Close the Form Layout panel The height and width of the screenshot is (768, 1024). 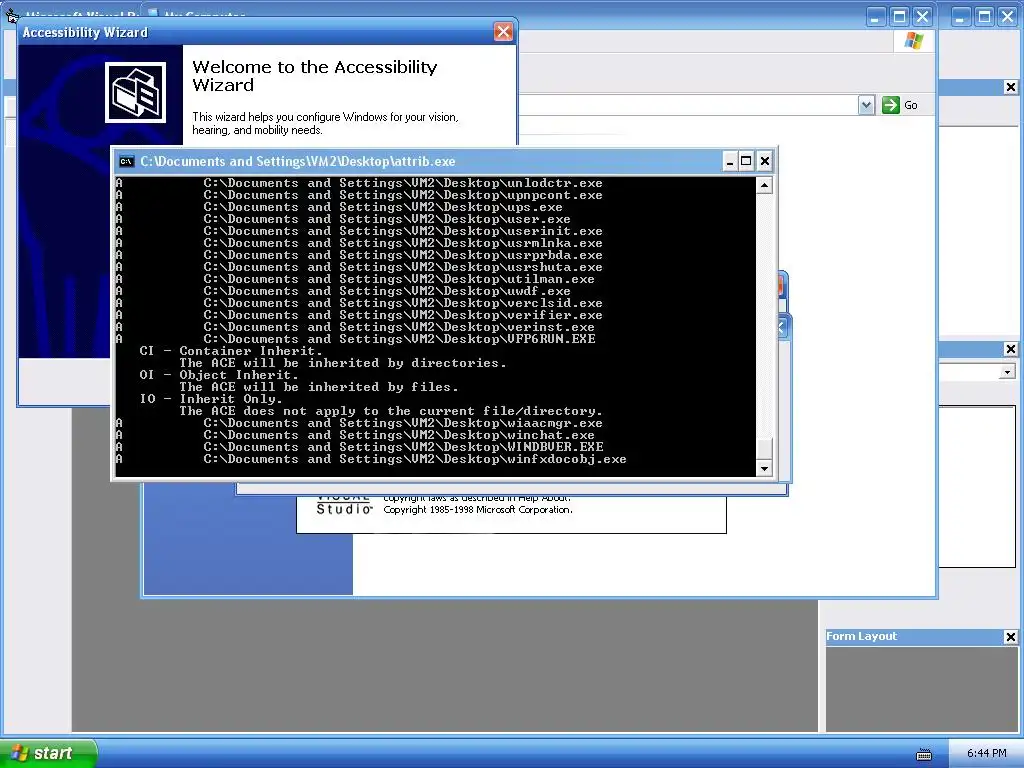click(1010, 637)
